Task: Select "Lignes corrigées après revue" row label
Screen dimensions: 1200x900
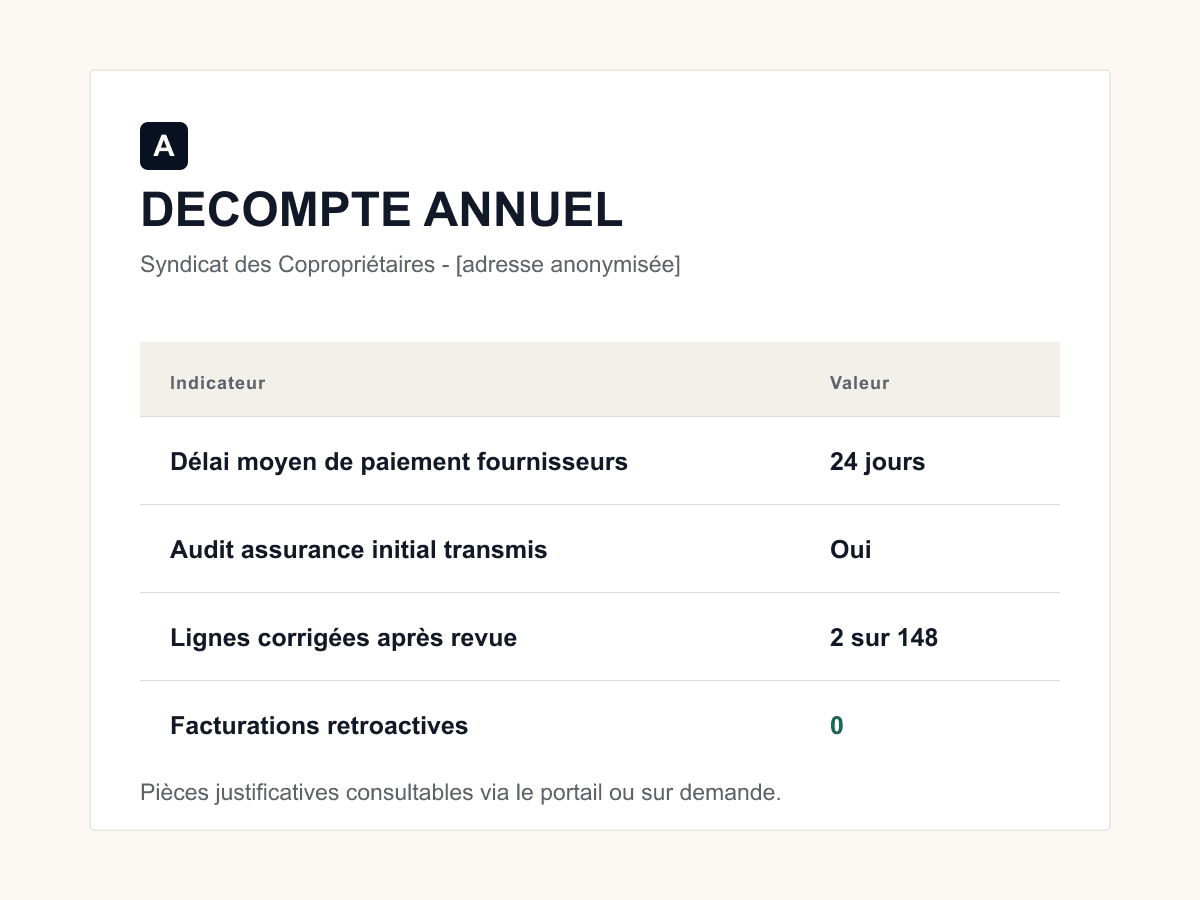Action: (344, 638)
